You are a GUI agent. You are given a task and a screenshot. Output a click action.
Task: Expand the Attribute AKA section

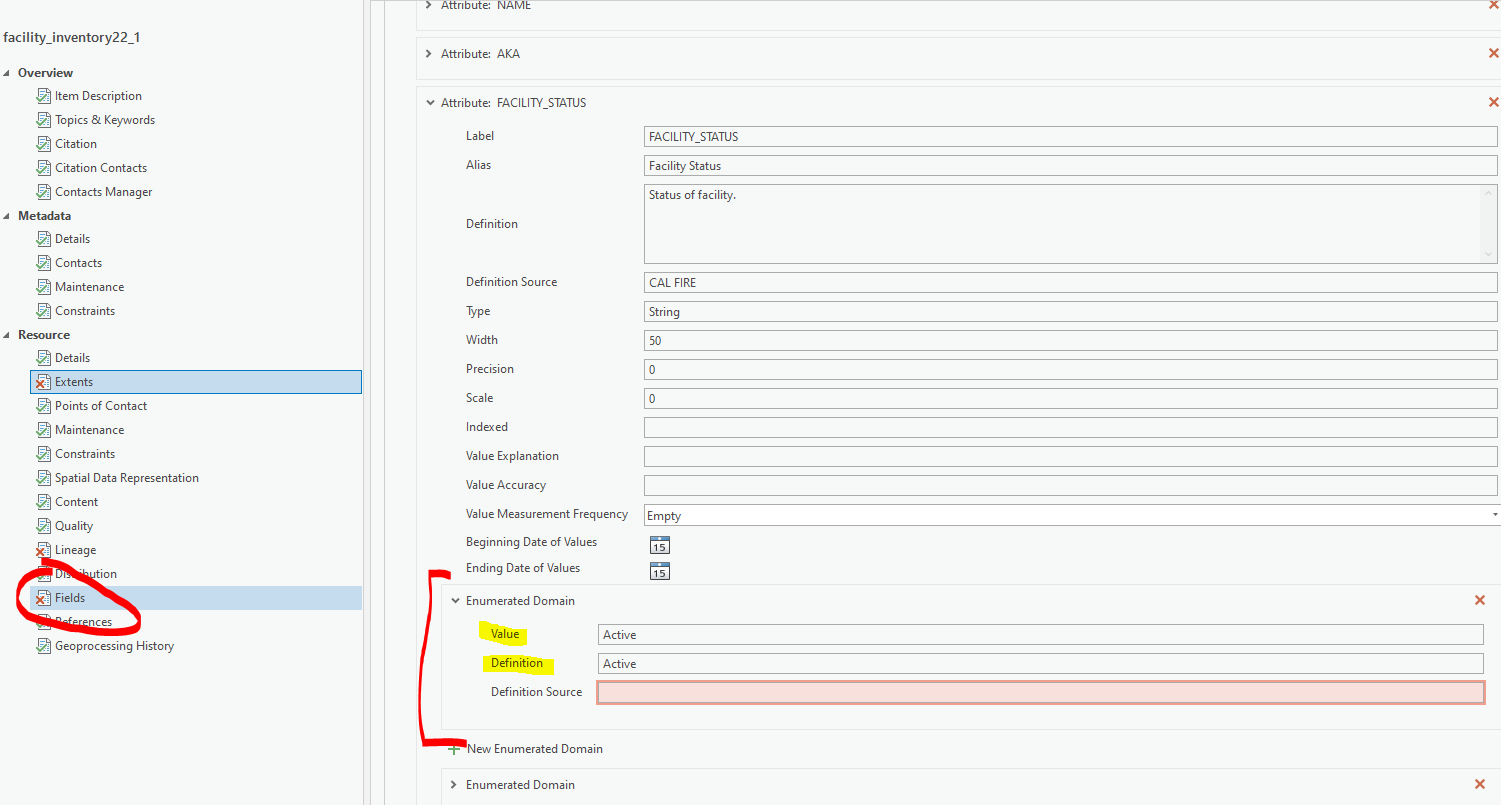[x=429, y=53]
